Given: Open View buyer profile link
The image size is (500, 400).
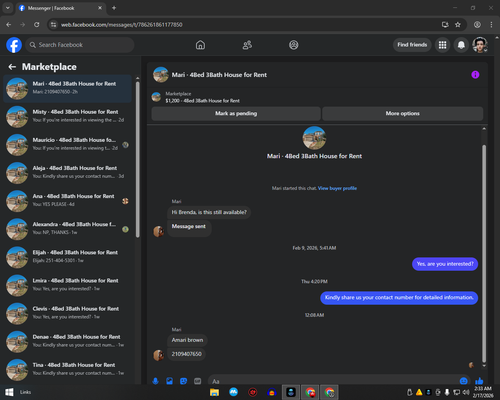Looking at the screenshot, I should pyautogui.click(x=337, y=188).
